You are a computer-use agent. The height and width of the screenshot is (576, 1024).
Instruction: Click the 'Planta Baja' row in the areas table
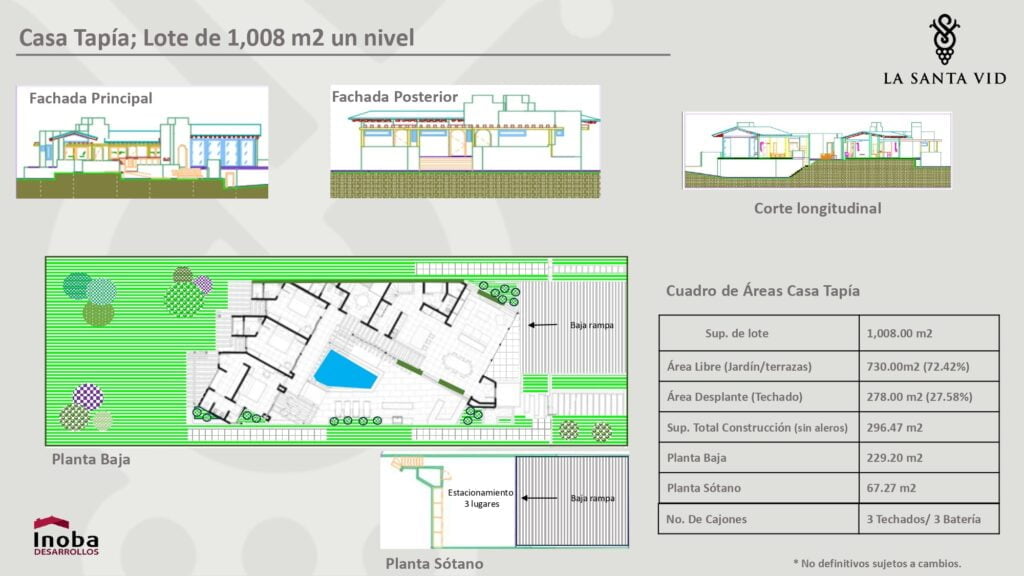829,458
